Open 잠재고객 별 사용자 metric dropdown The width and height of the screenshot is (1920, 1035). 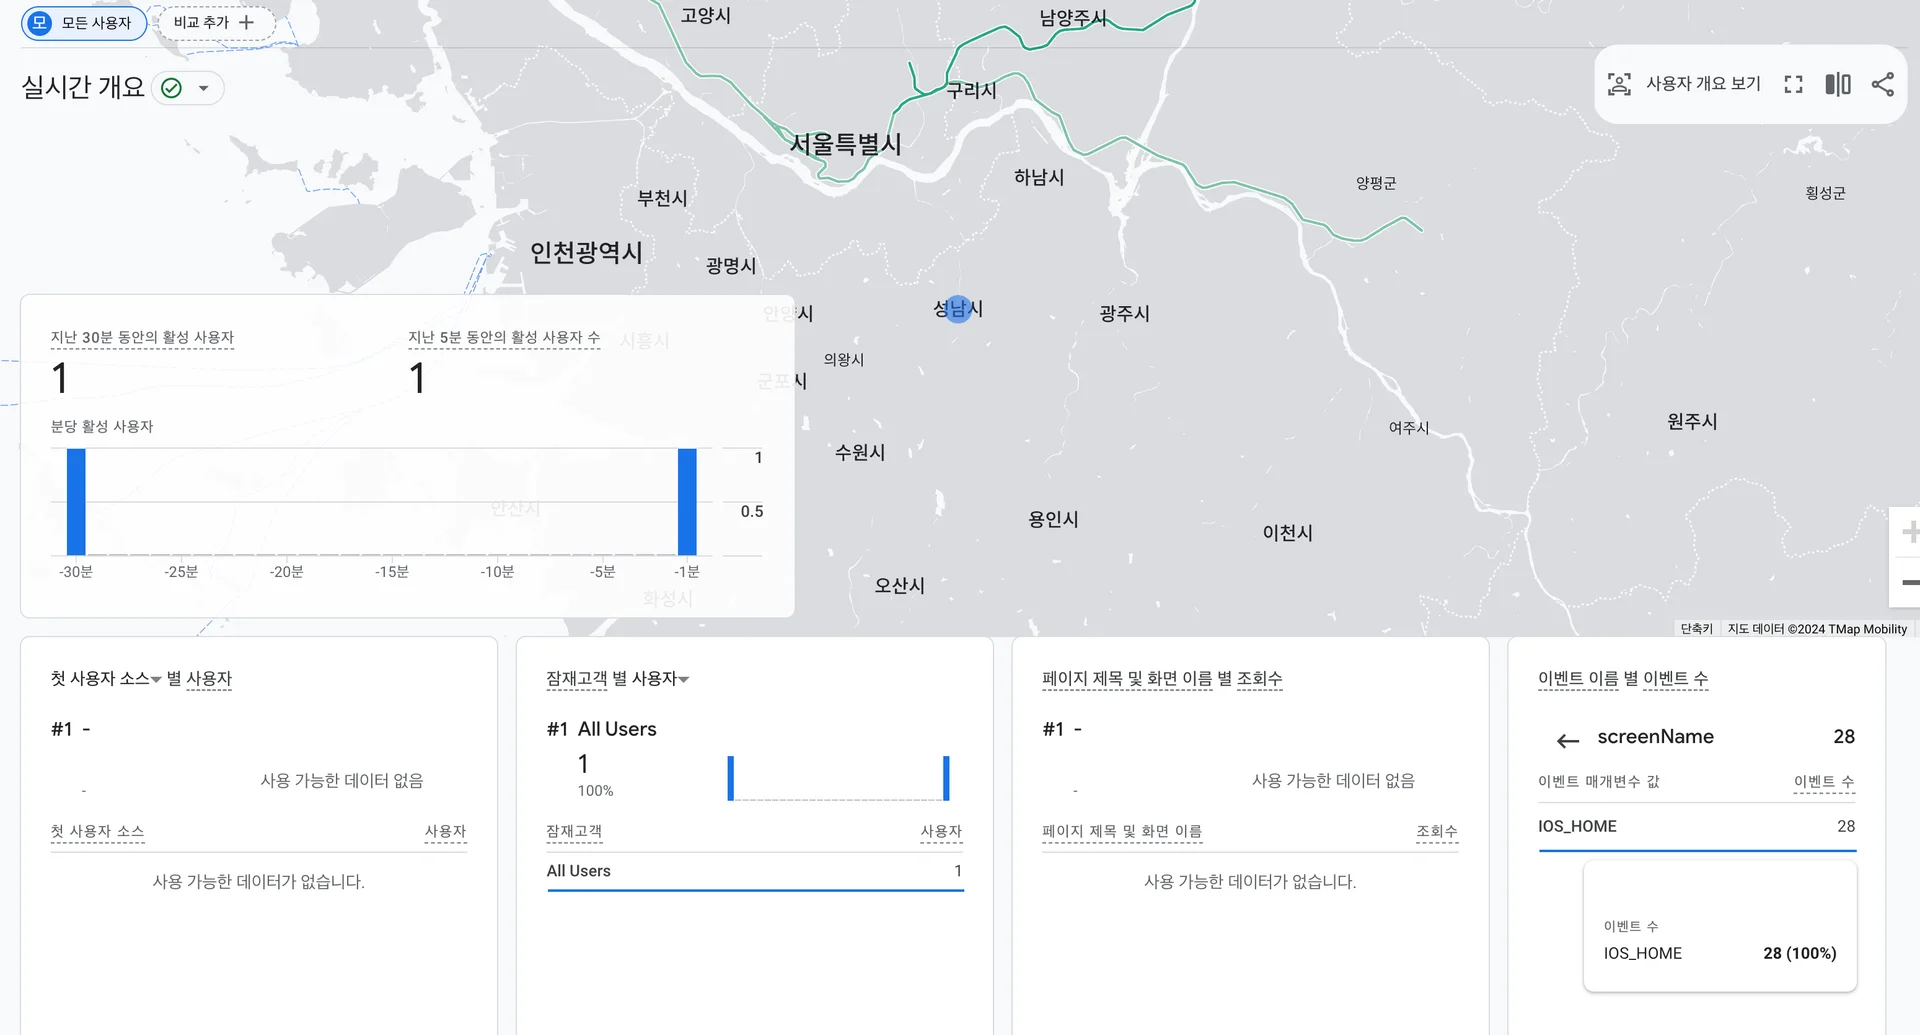click(x=684, y=680)
